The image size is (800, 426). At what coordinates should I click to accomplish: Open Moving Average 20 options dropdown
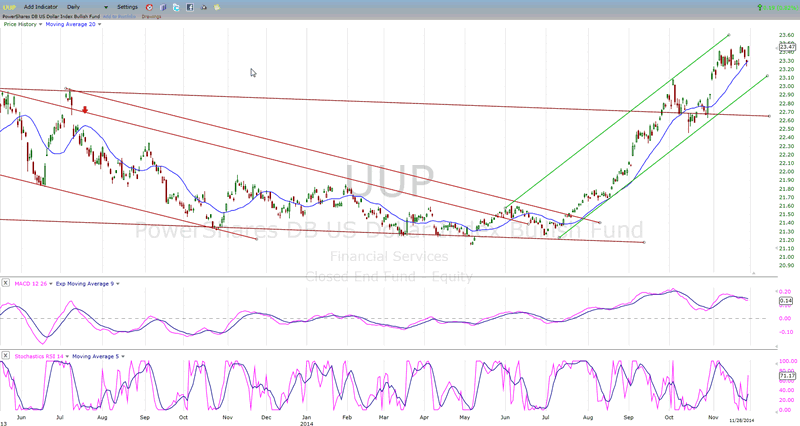(x=100, y=24)
